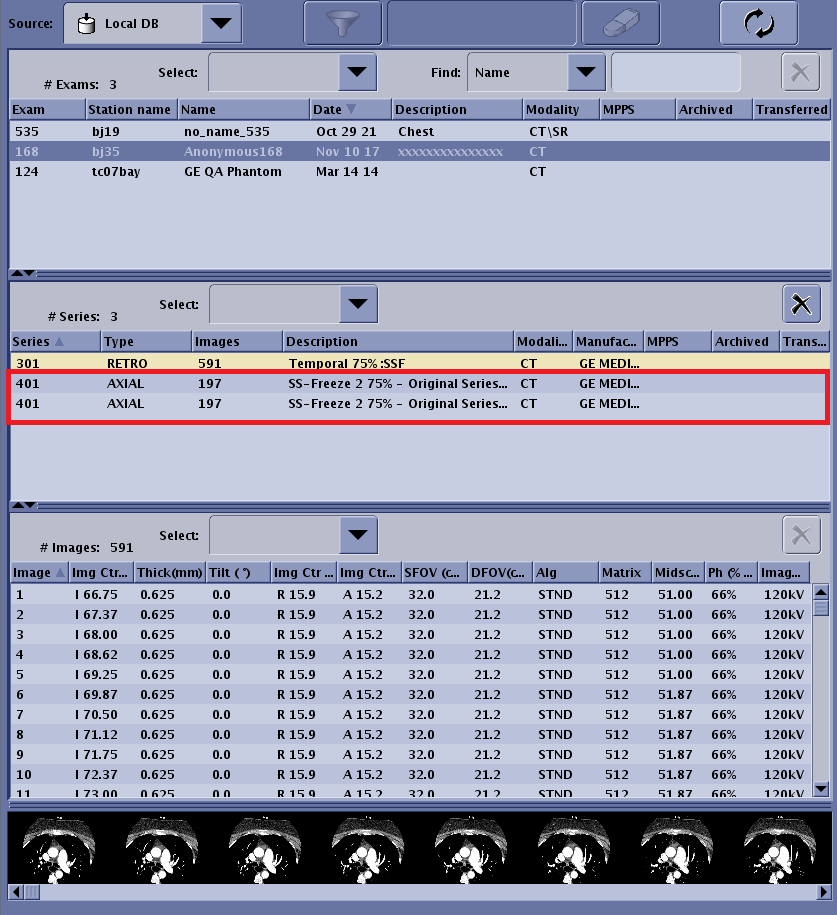Click the series tools wrench icon
837x915 pixels.
pos(800,304)
